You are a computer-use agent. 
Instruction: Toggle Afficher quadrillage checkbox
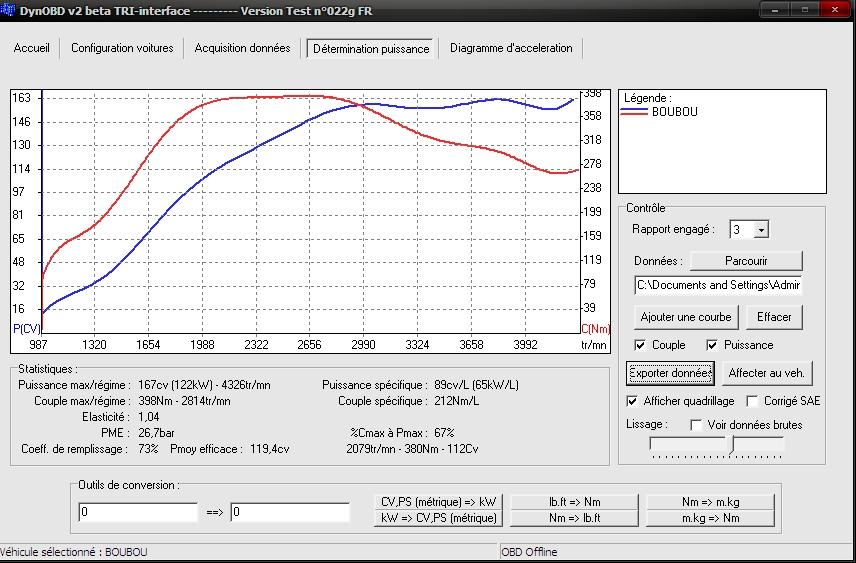click(632, 401)
